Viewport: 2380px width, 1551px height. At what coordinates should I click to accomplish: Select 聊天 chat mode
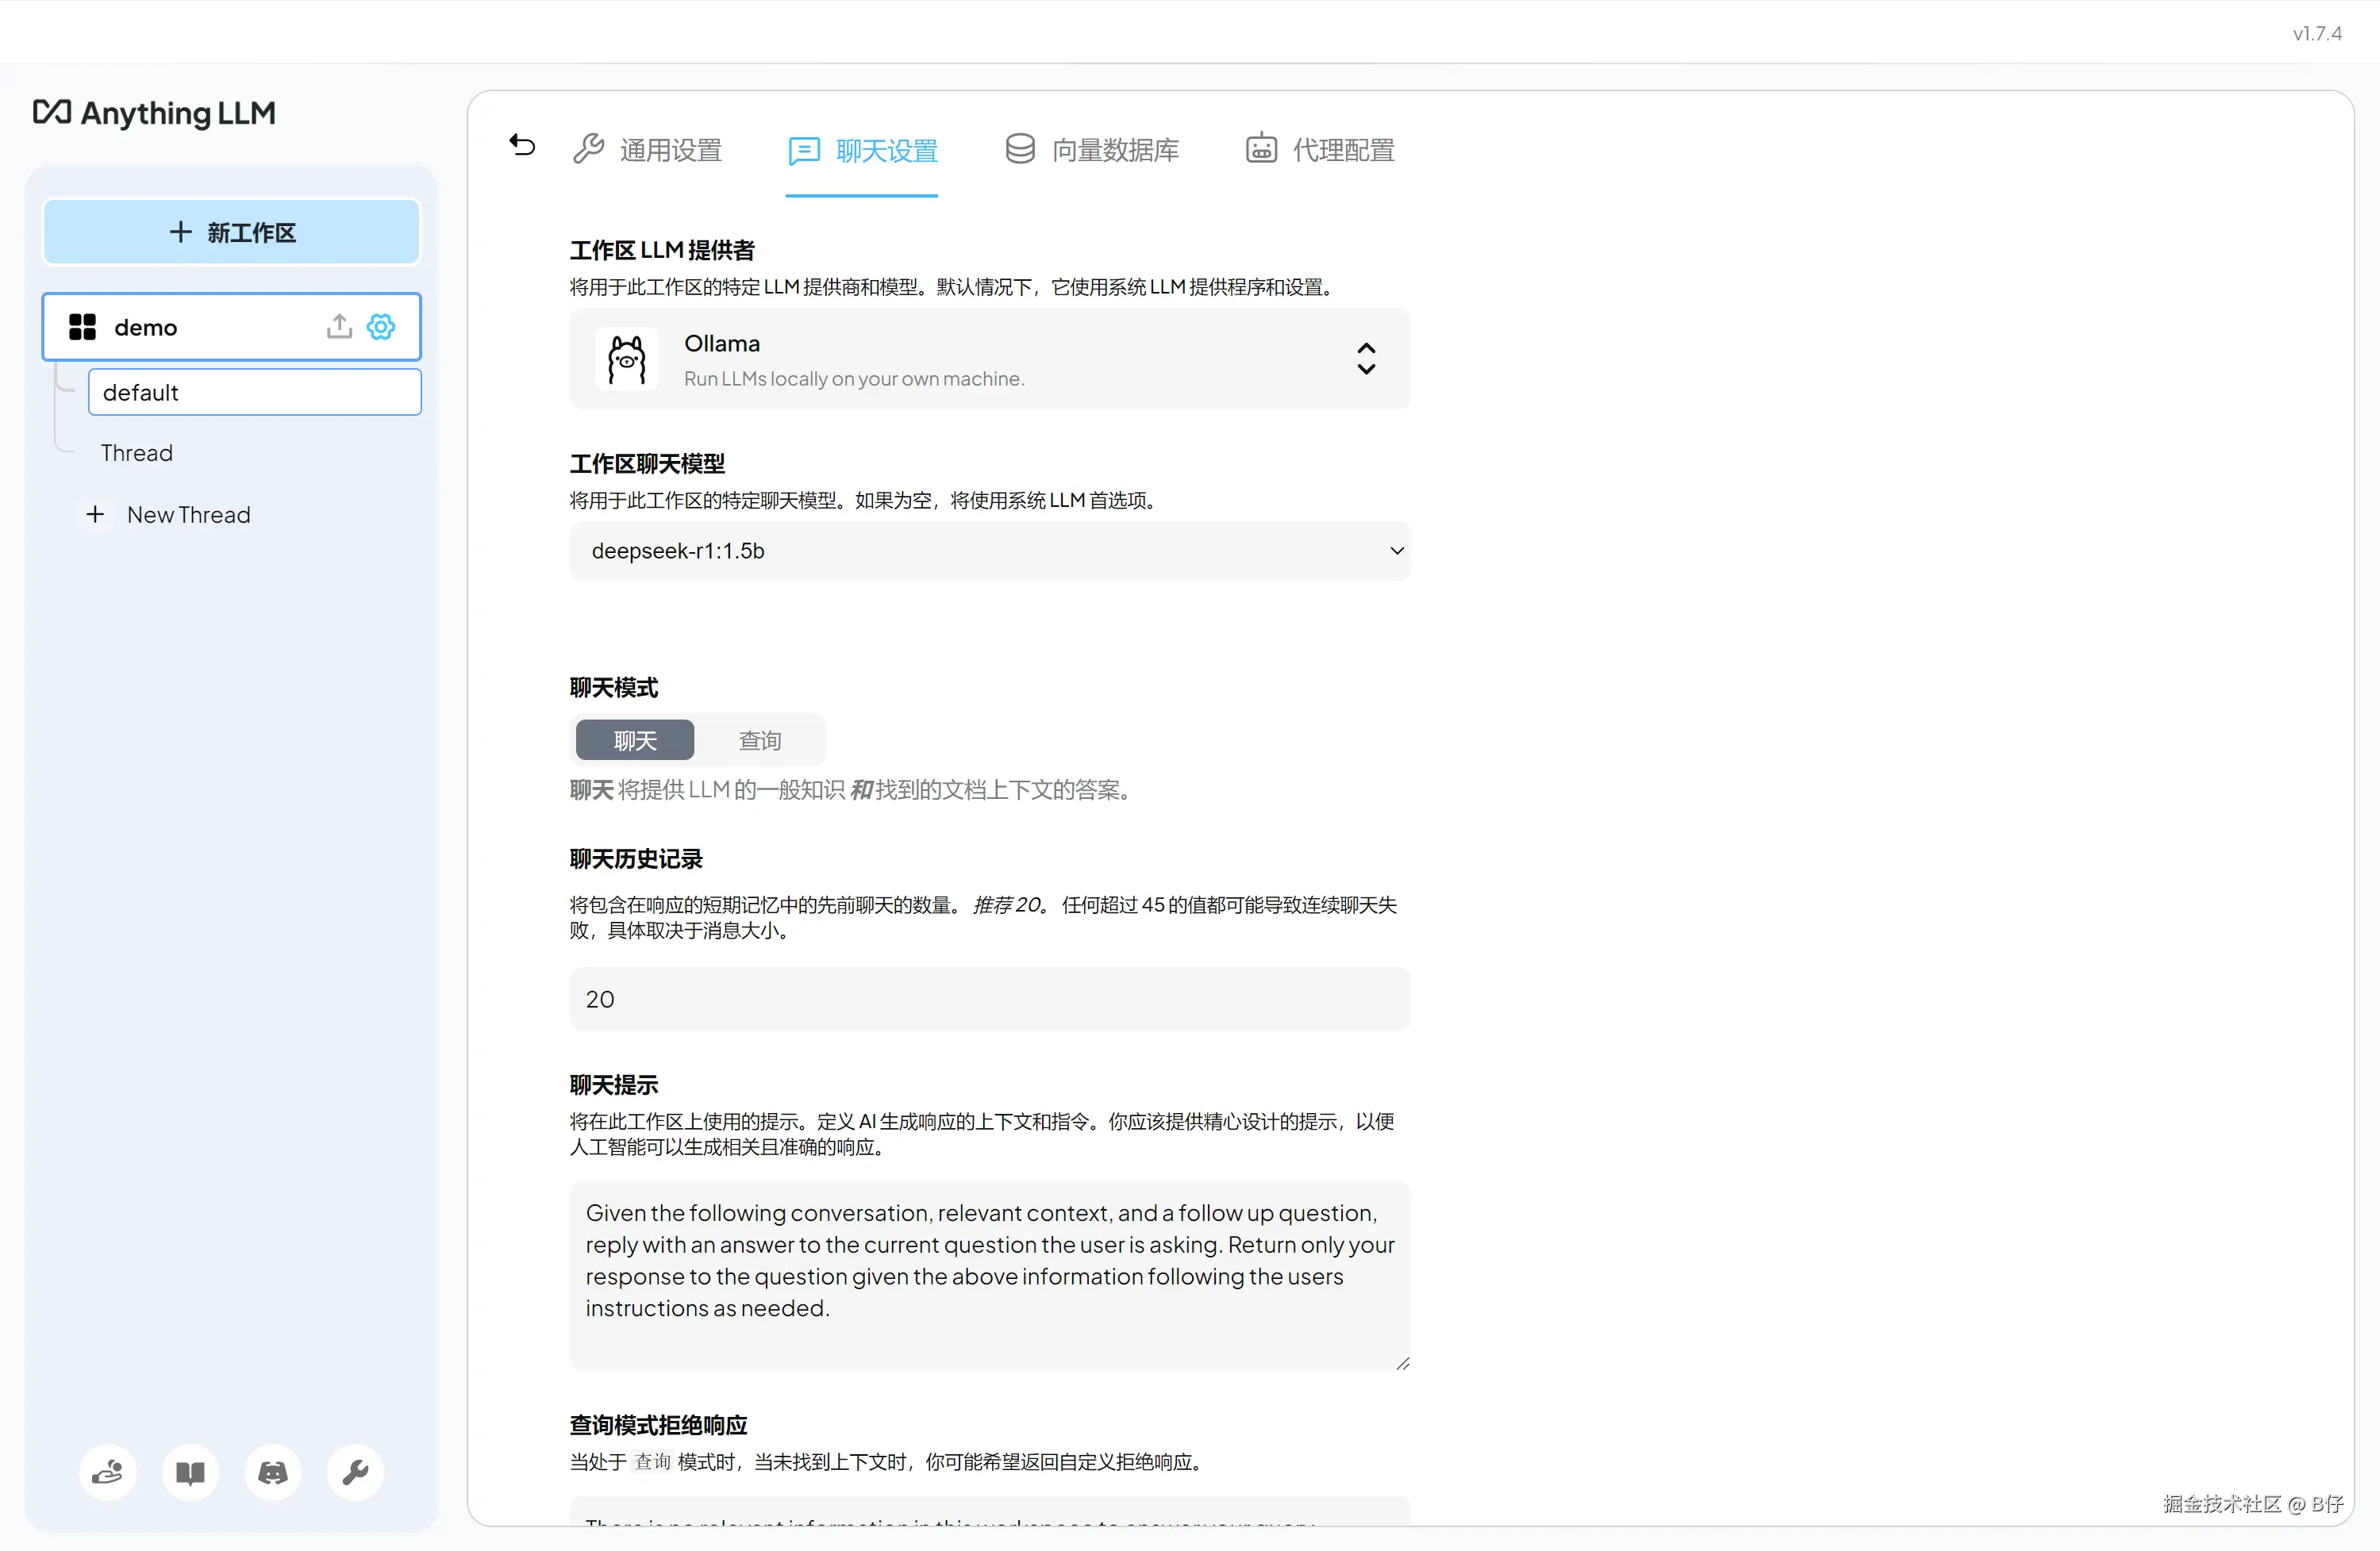(x=635, y=740)
